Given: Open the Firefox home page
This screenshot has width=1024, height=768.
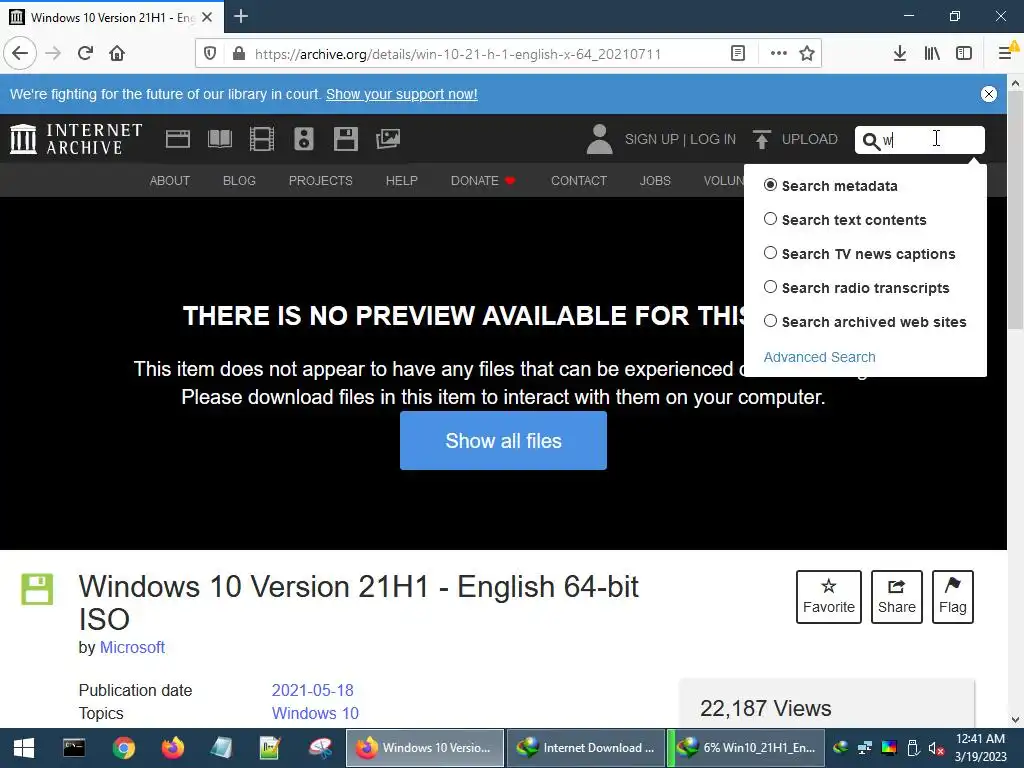Looking at the screenshot, I should tap(117, 54).
